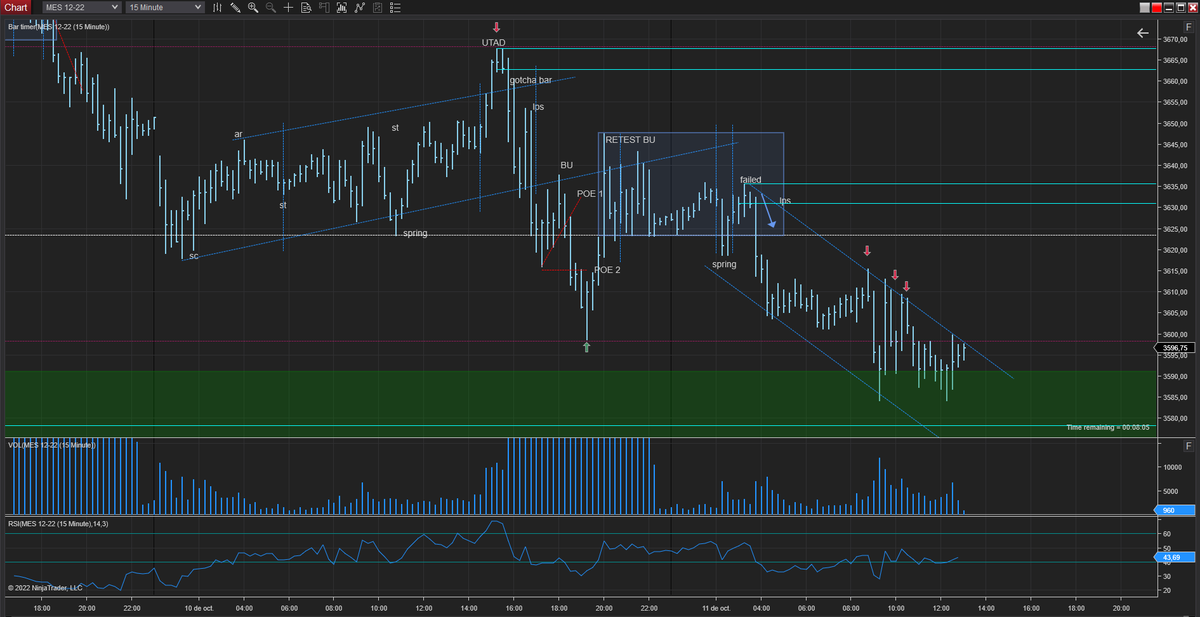Open the bar type chart style icon
The height and width of the screenshot is (617, 1200).
coord(218,7)
